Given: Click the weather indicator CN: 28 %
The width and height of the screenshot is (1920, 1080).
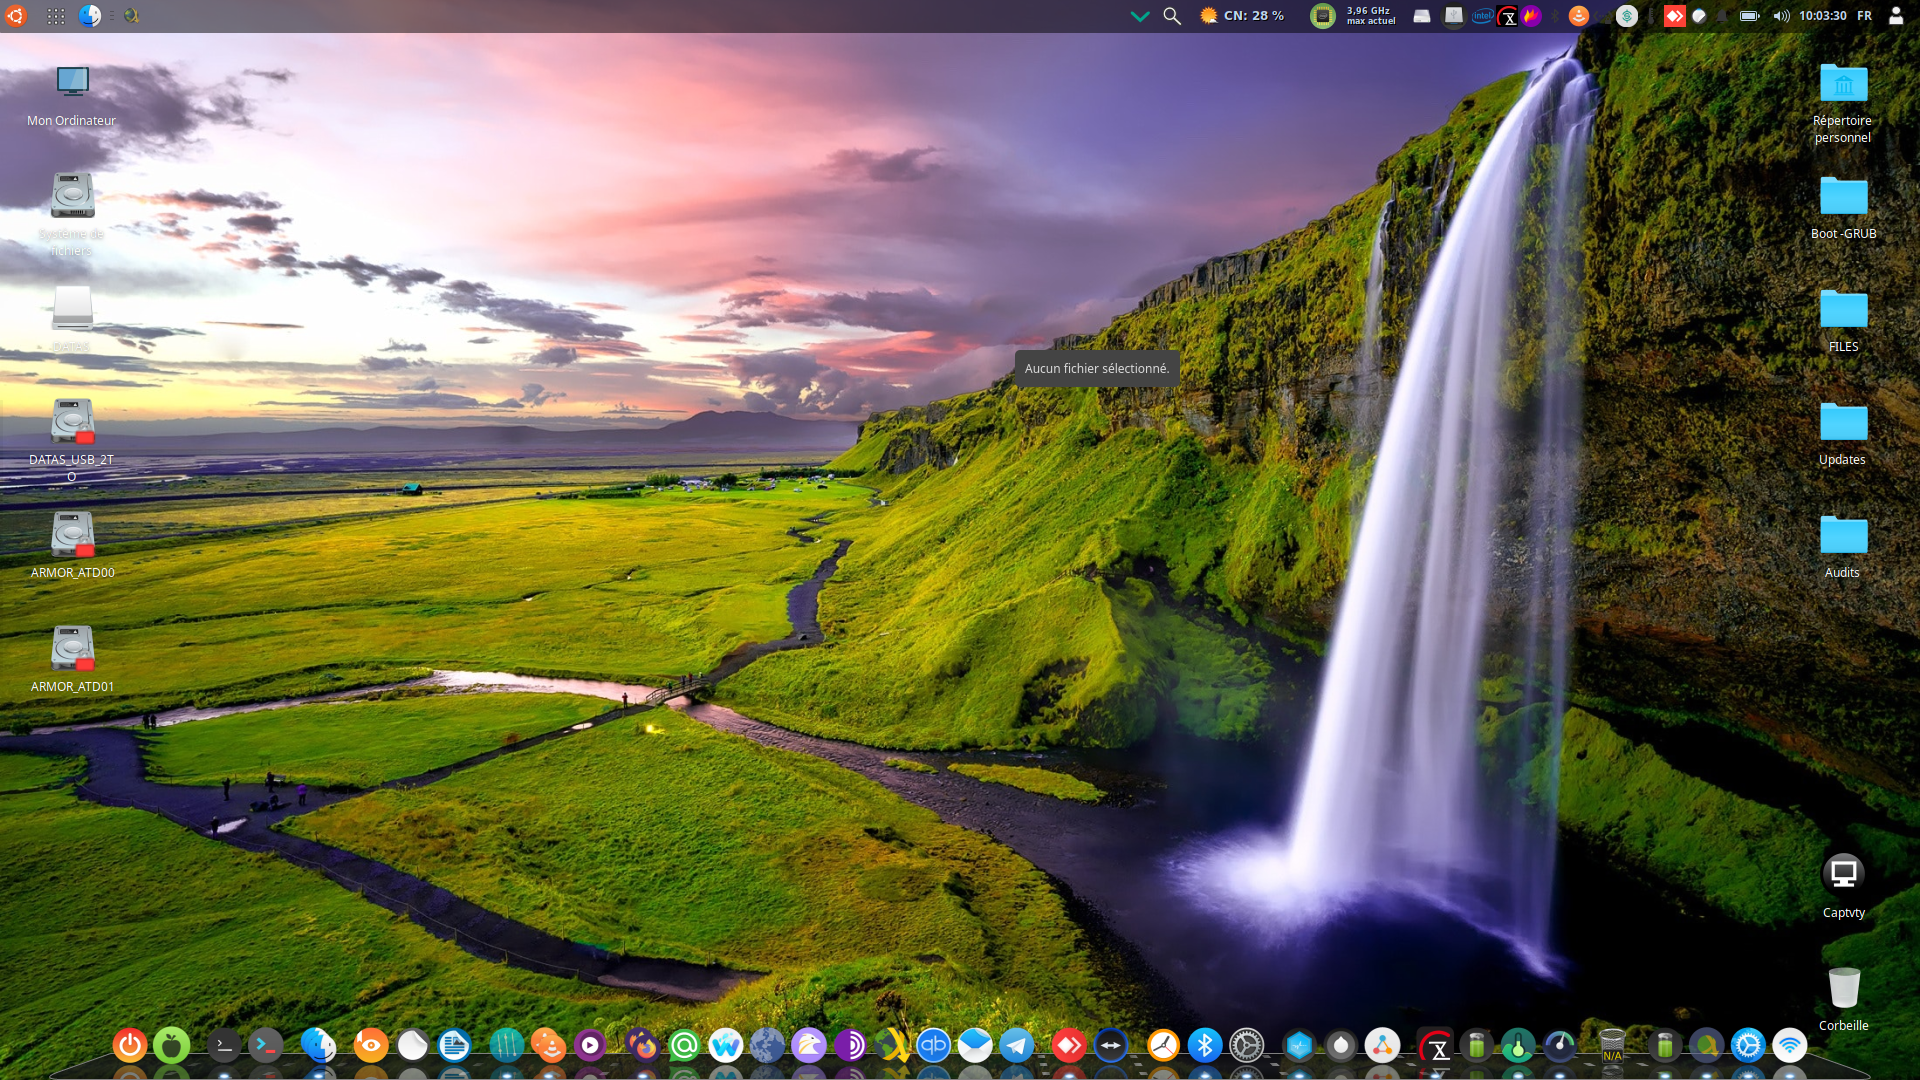Looking at the screenshot, I should (x=1242, y=16).
